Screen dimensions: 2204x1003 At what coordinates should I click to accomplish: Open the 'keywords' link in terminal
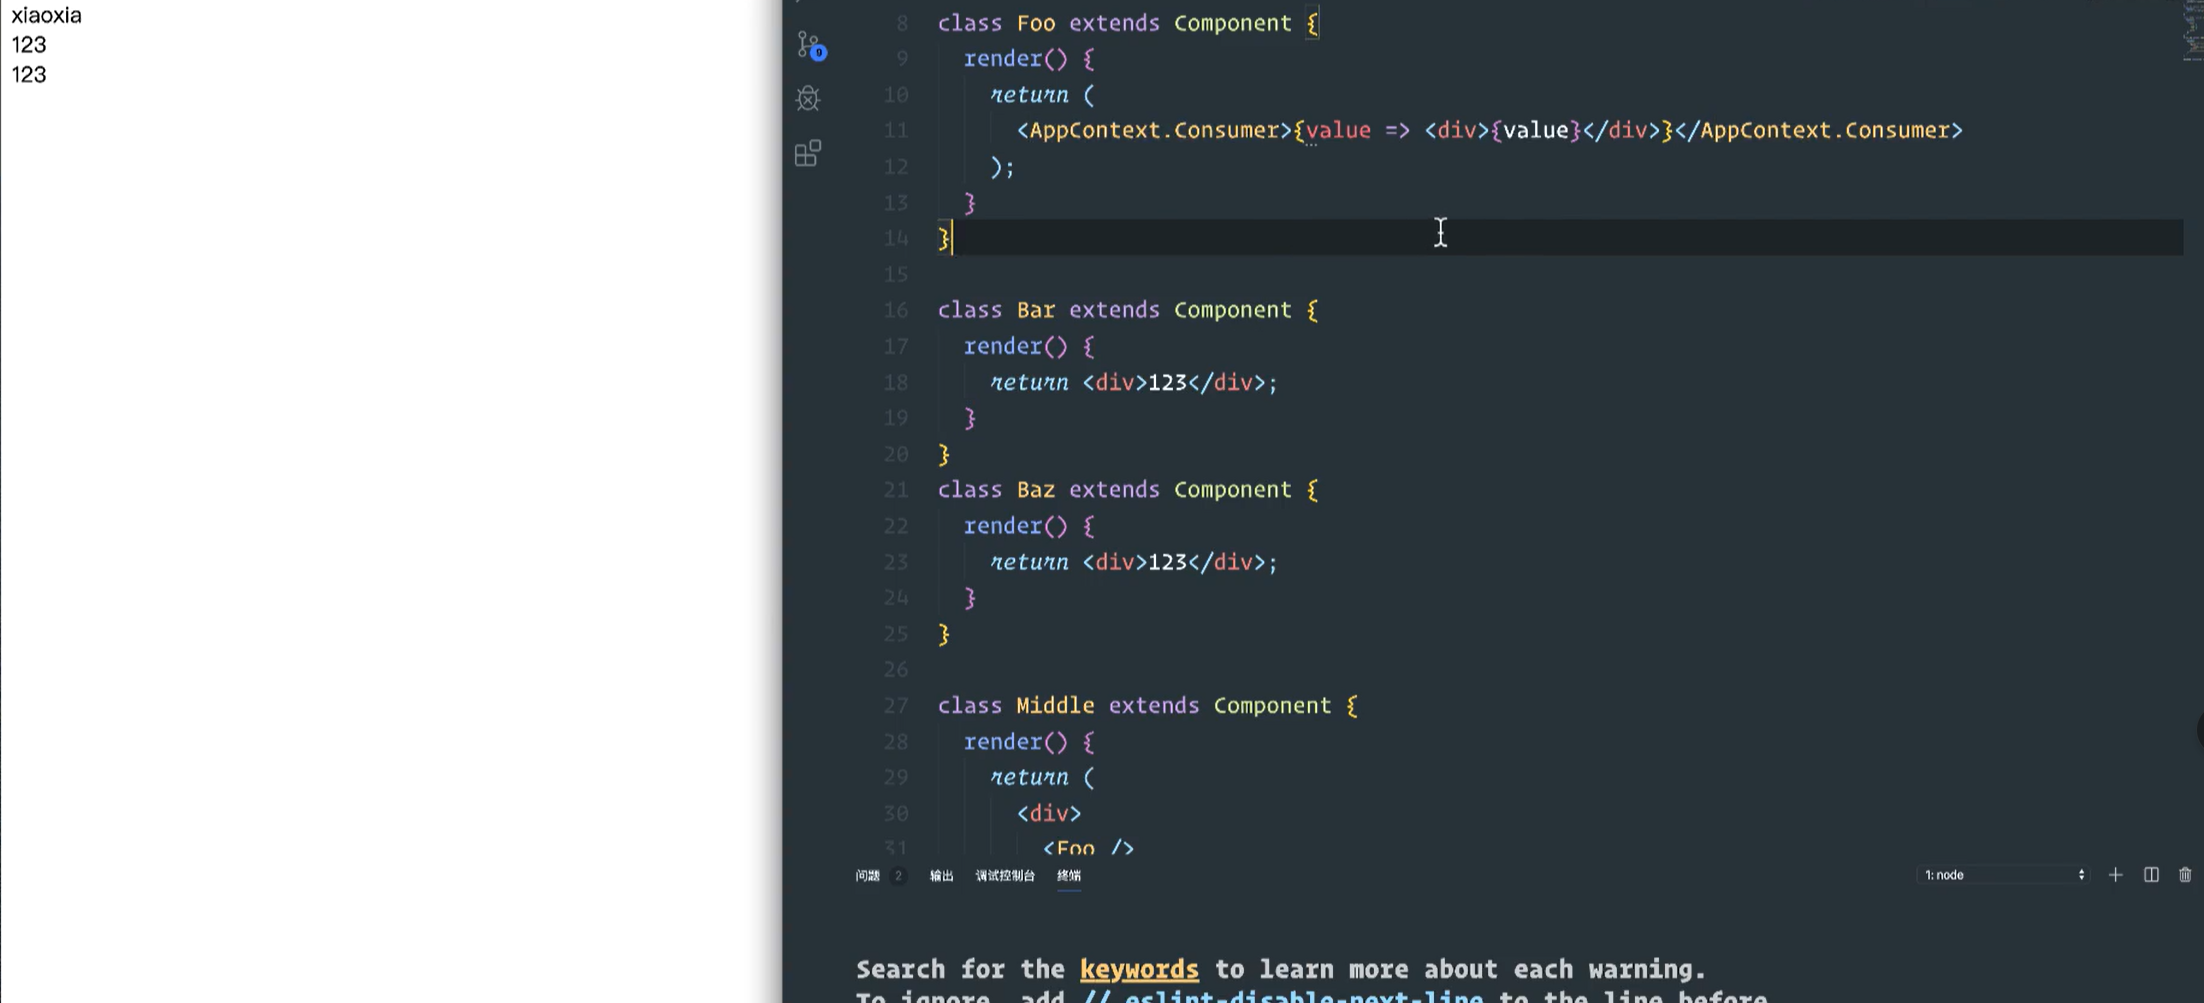point(1139,969)
